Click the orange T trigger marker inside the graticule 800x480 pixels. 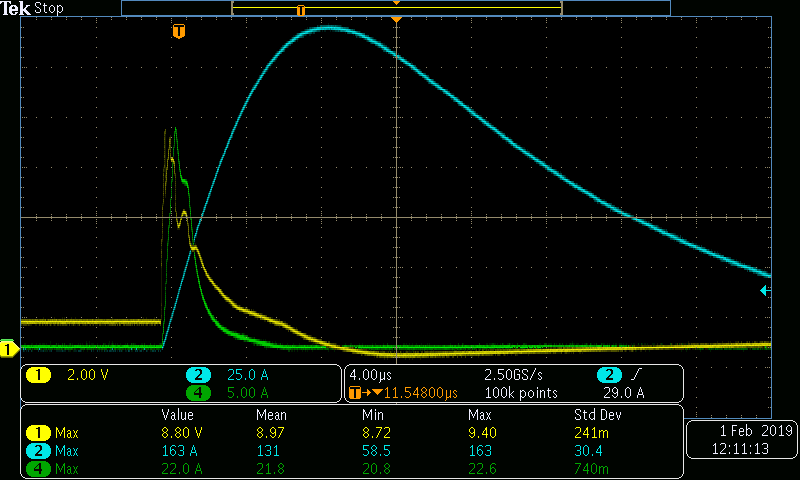[x=179, y=31]
